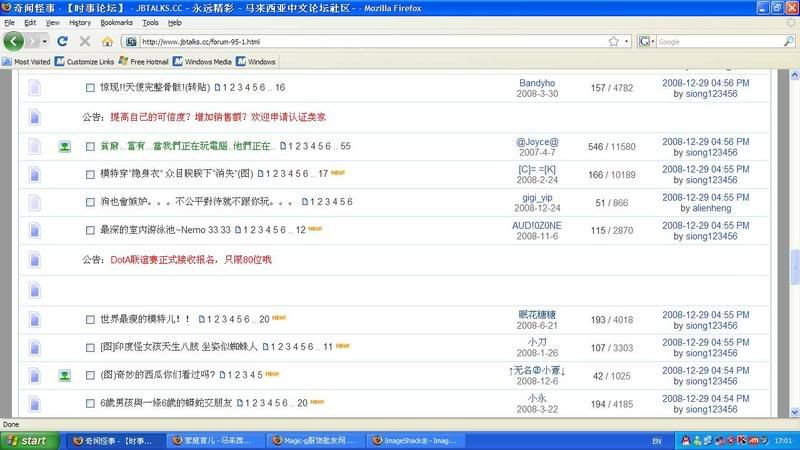Viewport: 800px width, 450px height.
Task: Open the Edit menu
Action: click(x=30, y=22)
